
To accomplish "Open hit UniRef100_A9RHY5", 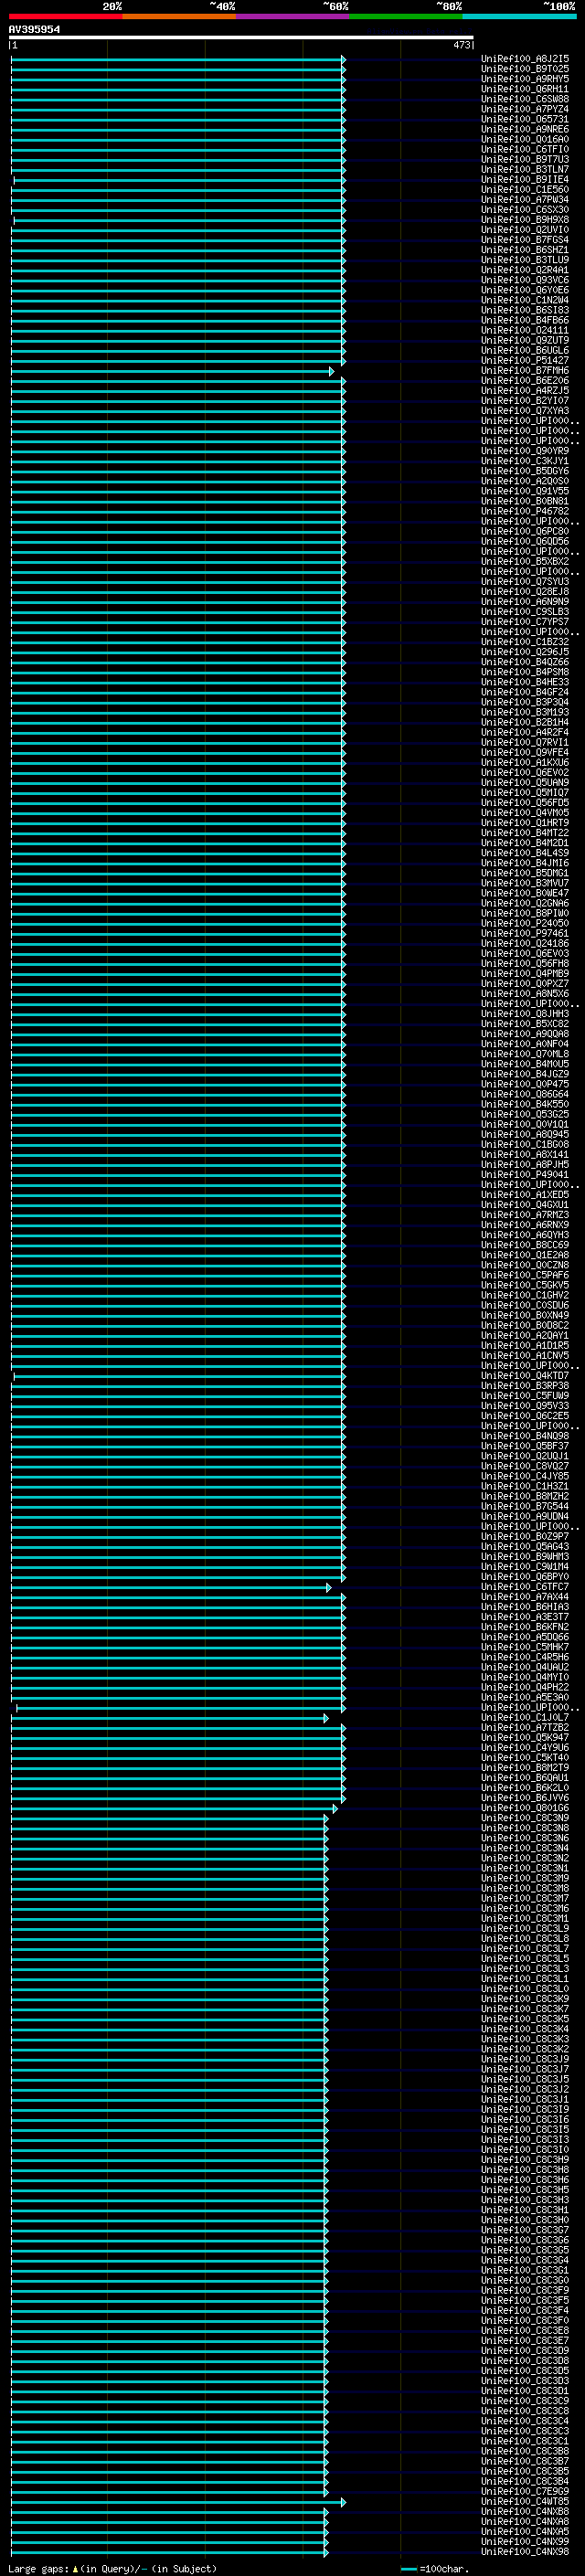I will point(525,79).
